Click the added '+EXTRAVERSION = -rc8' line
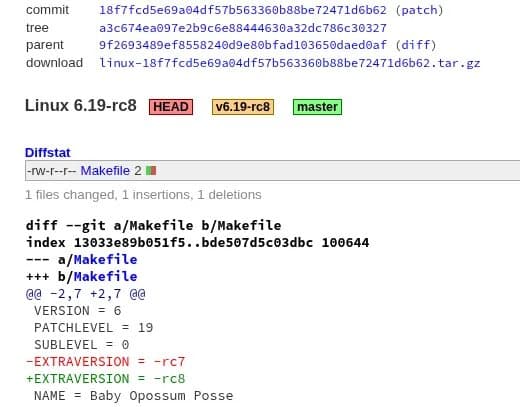This screenshot has width=520, height=407. coord(105,379)
